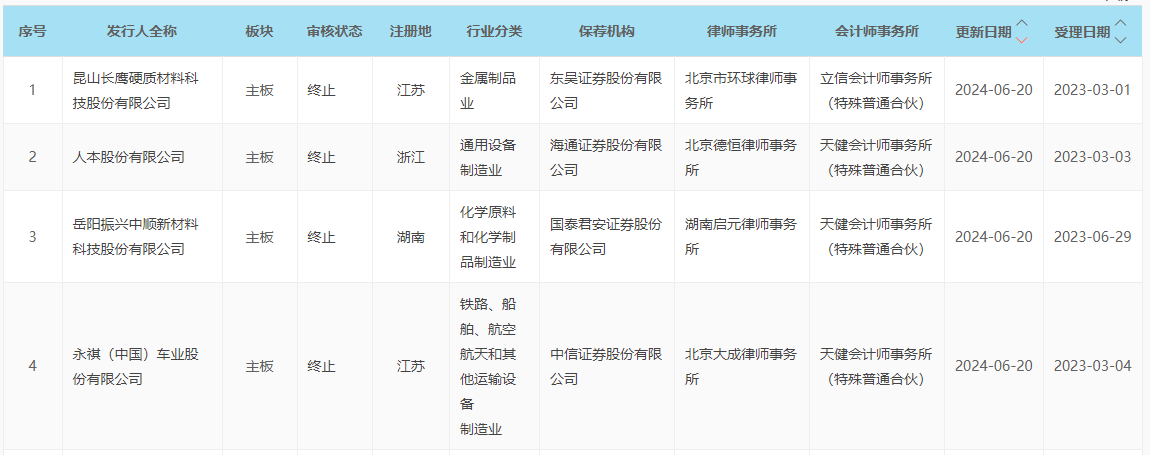Click industry 铁路、船舶、航空航天和其他运输设备制造业
Image resolution: width=1150 pixels, height=455 pixels.
(x=488, y=366)
